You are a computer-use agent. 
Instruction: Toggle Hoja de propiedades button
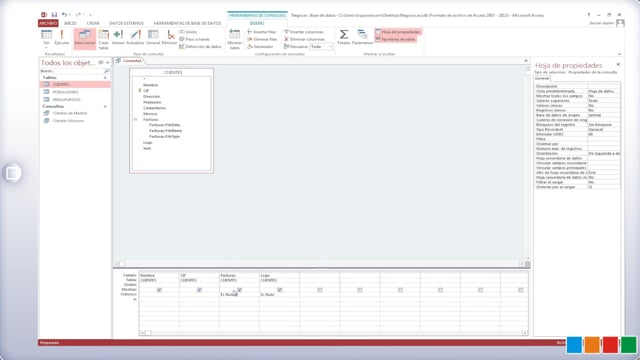(398, 32)
